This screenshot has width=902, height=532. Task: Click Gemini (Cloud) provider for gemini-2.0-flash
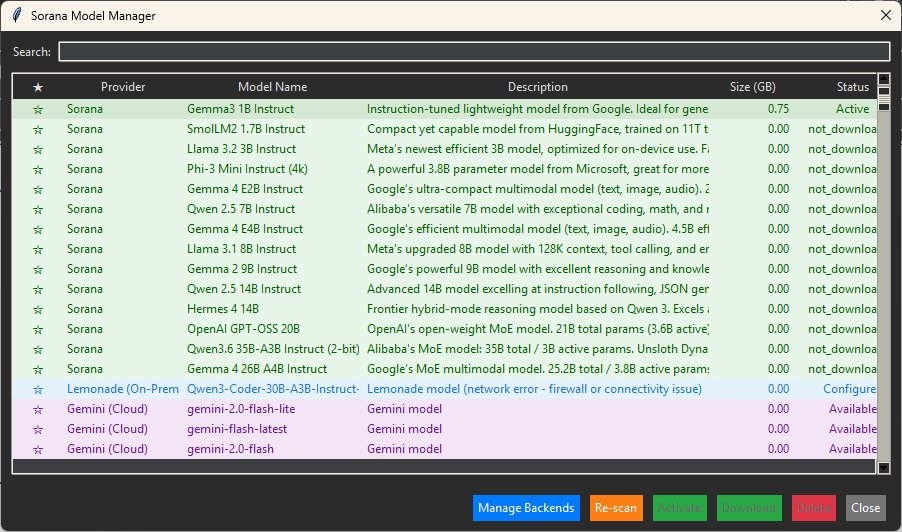coord(108,449)
